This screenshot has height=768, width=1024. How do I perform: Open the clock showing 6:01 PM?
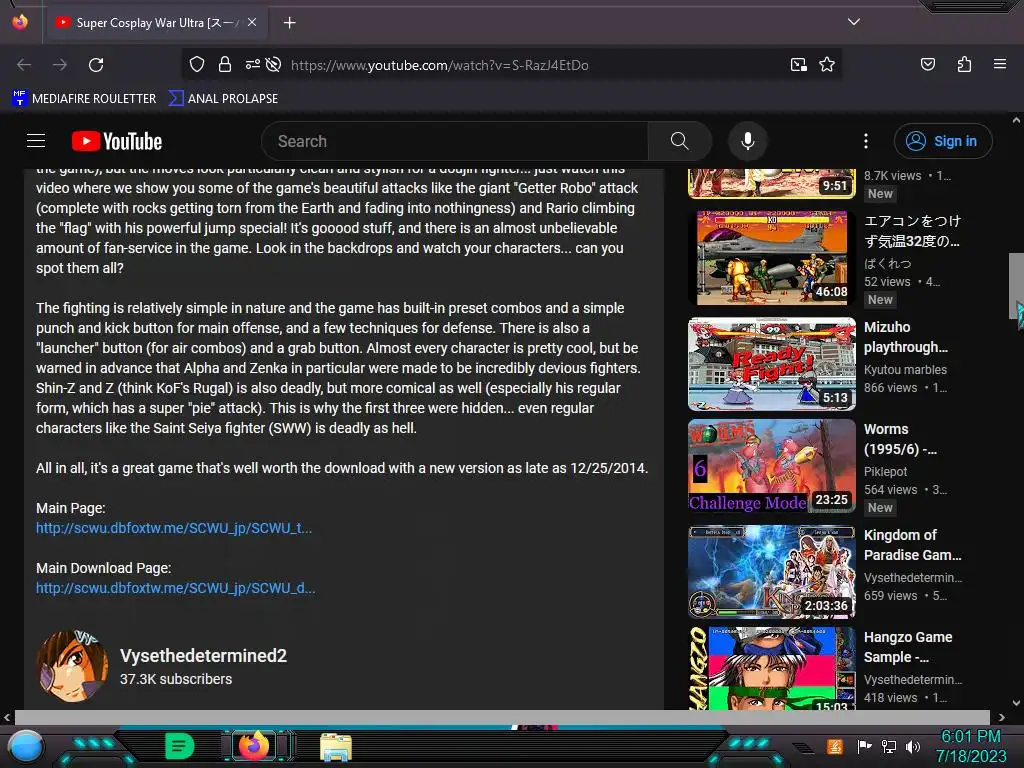(x=971, y=746)
